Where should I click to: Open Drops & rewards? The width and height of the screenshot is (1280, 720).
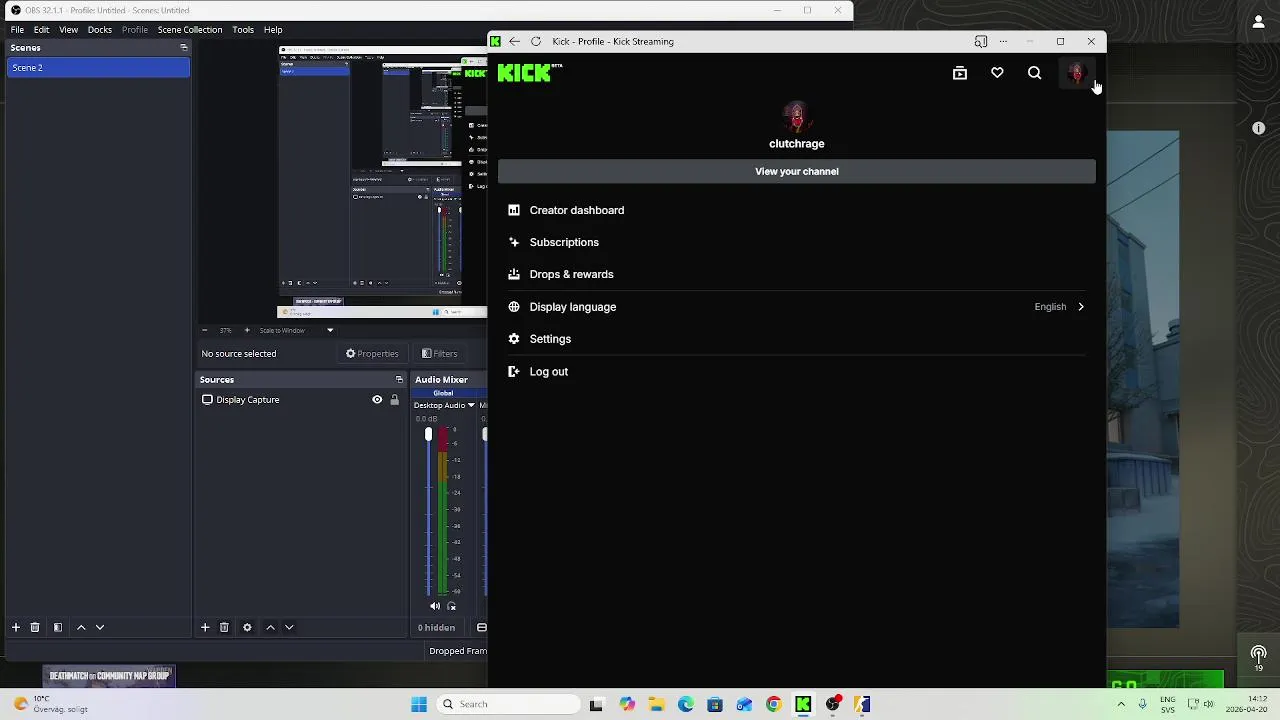pyautogui.click(x=571, y=274)
